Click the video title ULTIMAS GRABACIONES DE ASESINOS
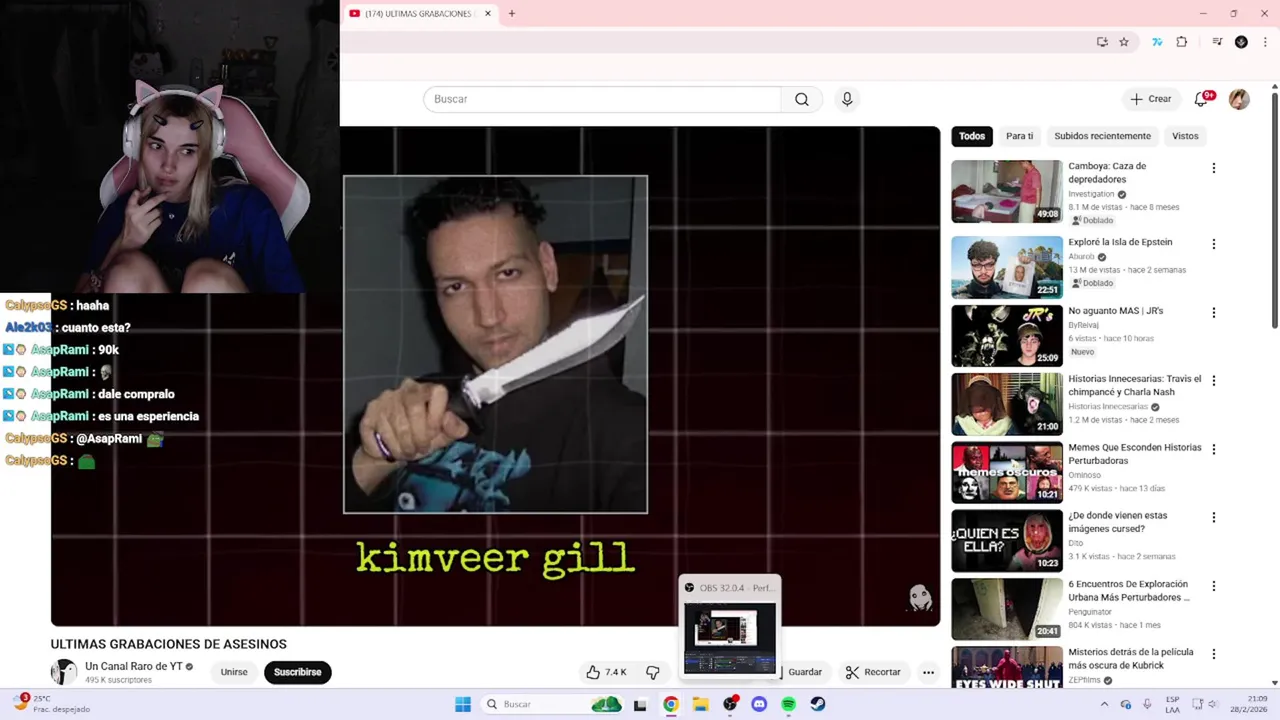This screenshot has width=1280, height=720. (x=169, y=644)
